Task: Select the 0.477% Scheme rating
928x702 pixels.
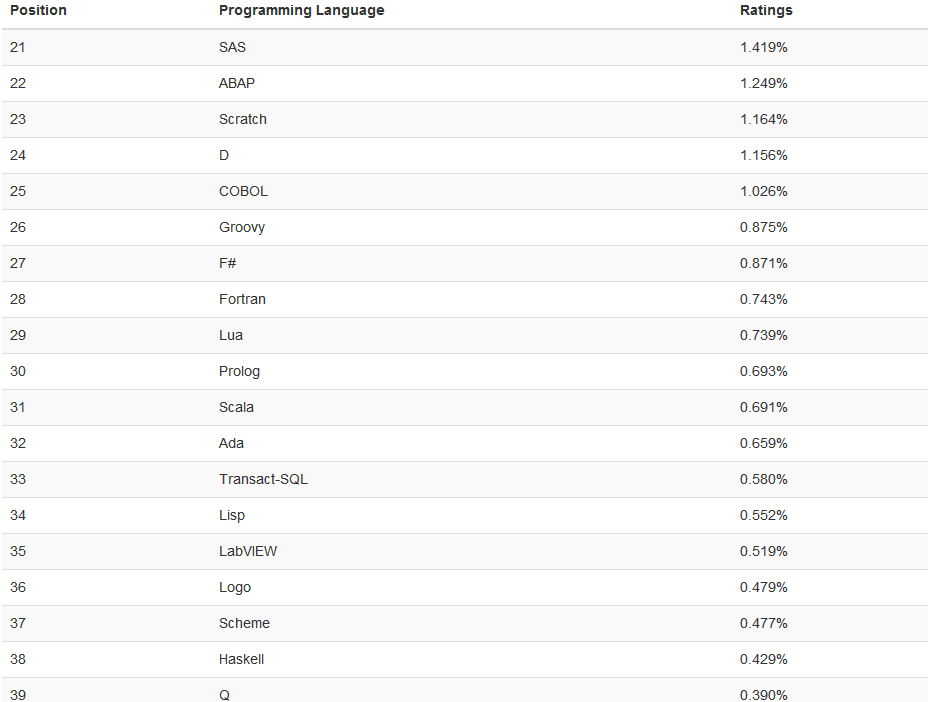Action: [763, 623]
